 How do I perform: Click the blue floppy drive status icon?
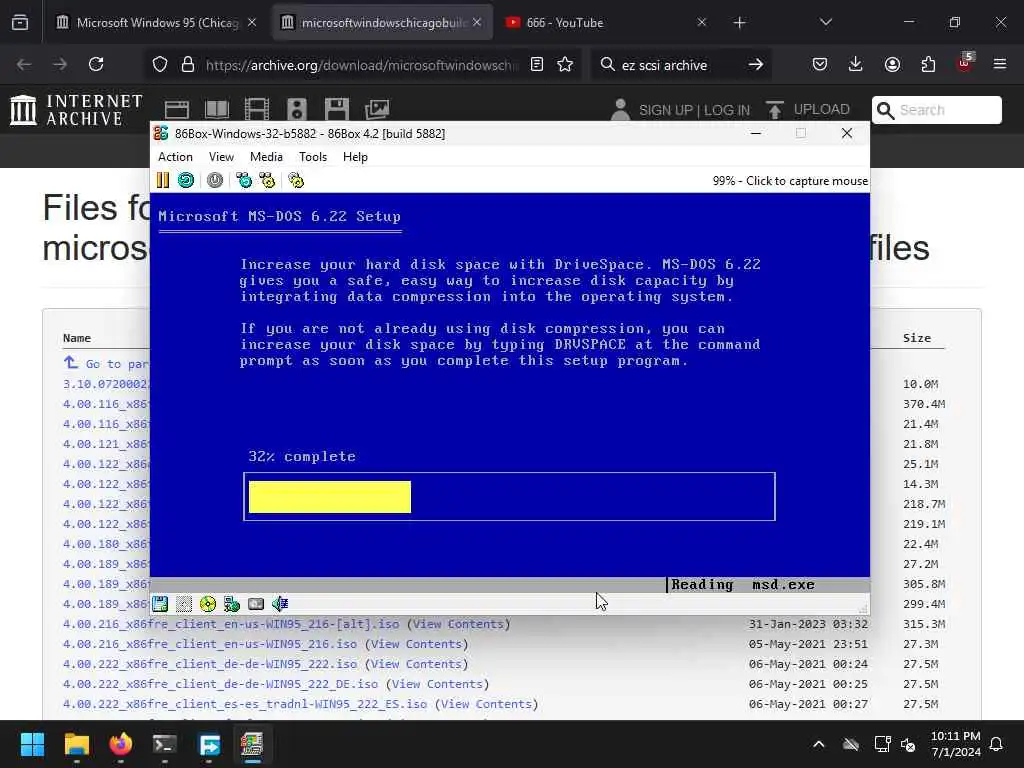[x=160, y=604]
